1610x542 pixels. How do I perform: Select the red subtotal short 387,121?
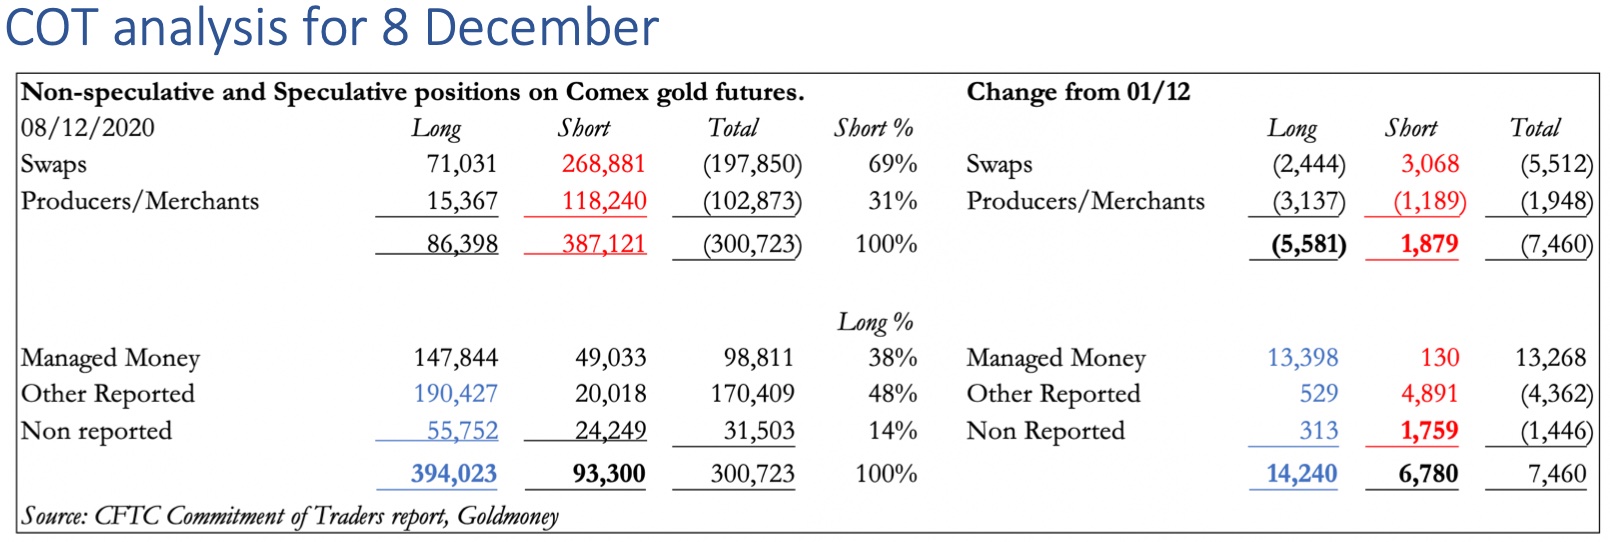click(603, 244)
